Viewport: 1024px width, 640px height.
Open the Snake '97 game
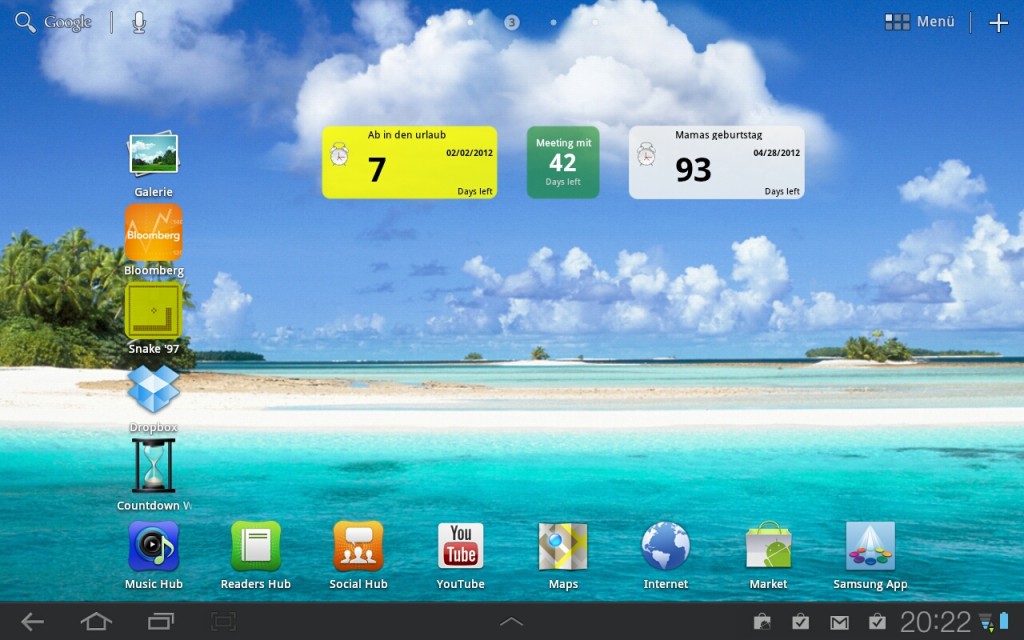(x=153, y=311)
